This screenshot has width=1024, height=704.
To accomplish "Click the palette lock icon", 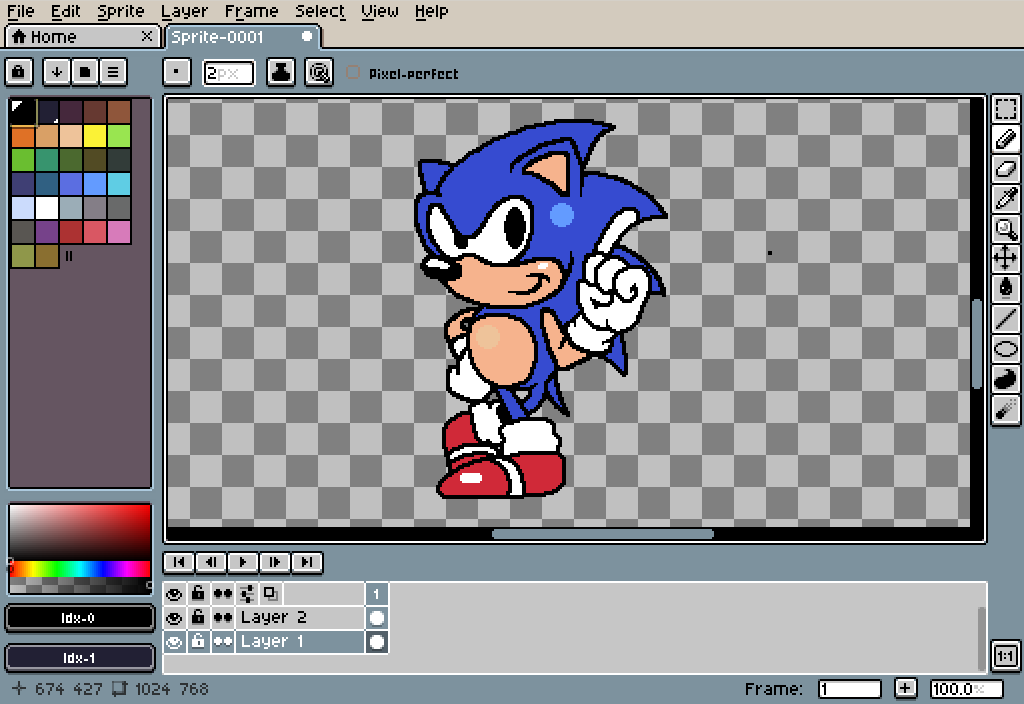I will (x=19, y=72).
